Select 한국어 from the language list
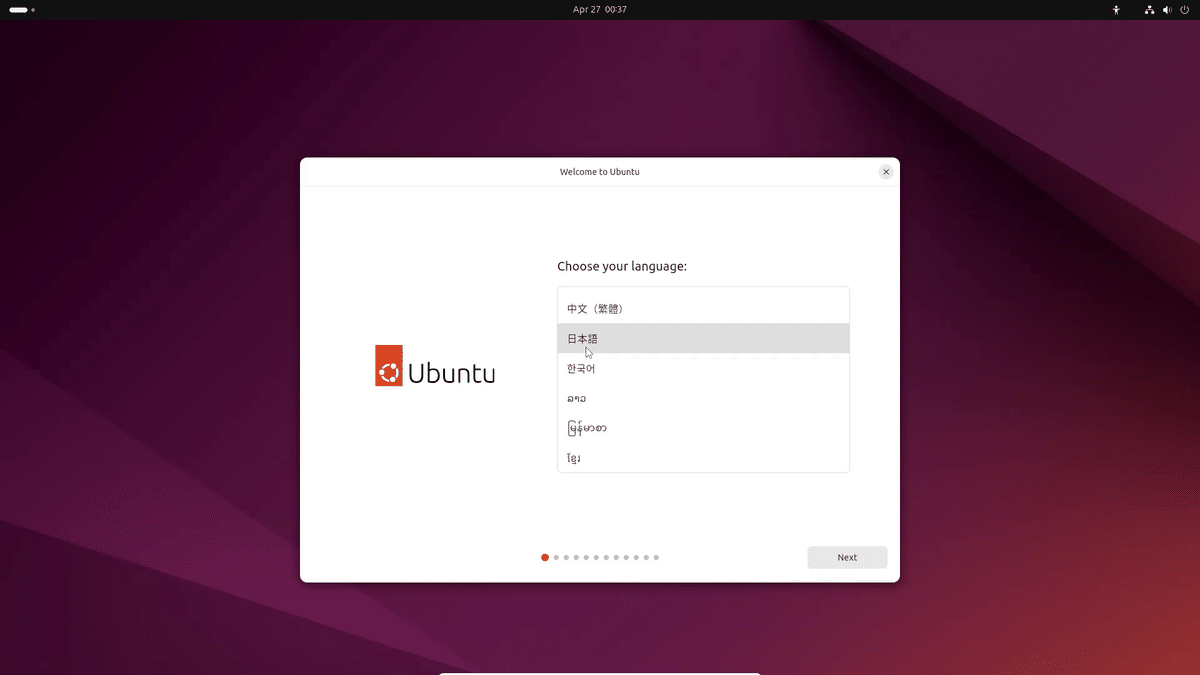The image size is (1200, 675). click(x=703, y=368)
